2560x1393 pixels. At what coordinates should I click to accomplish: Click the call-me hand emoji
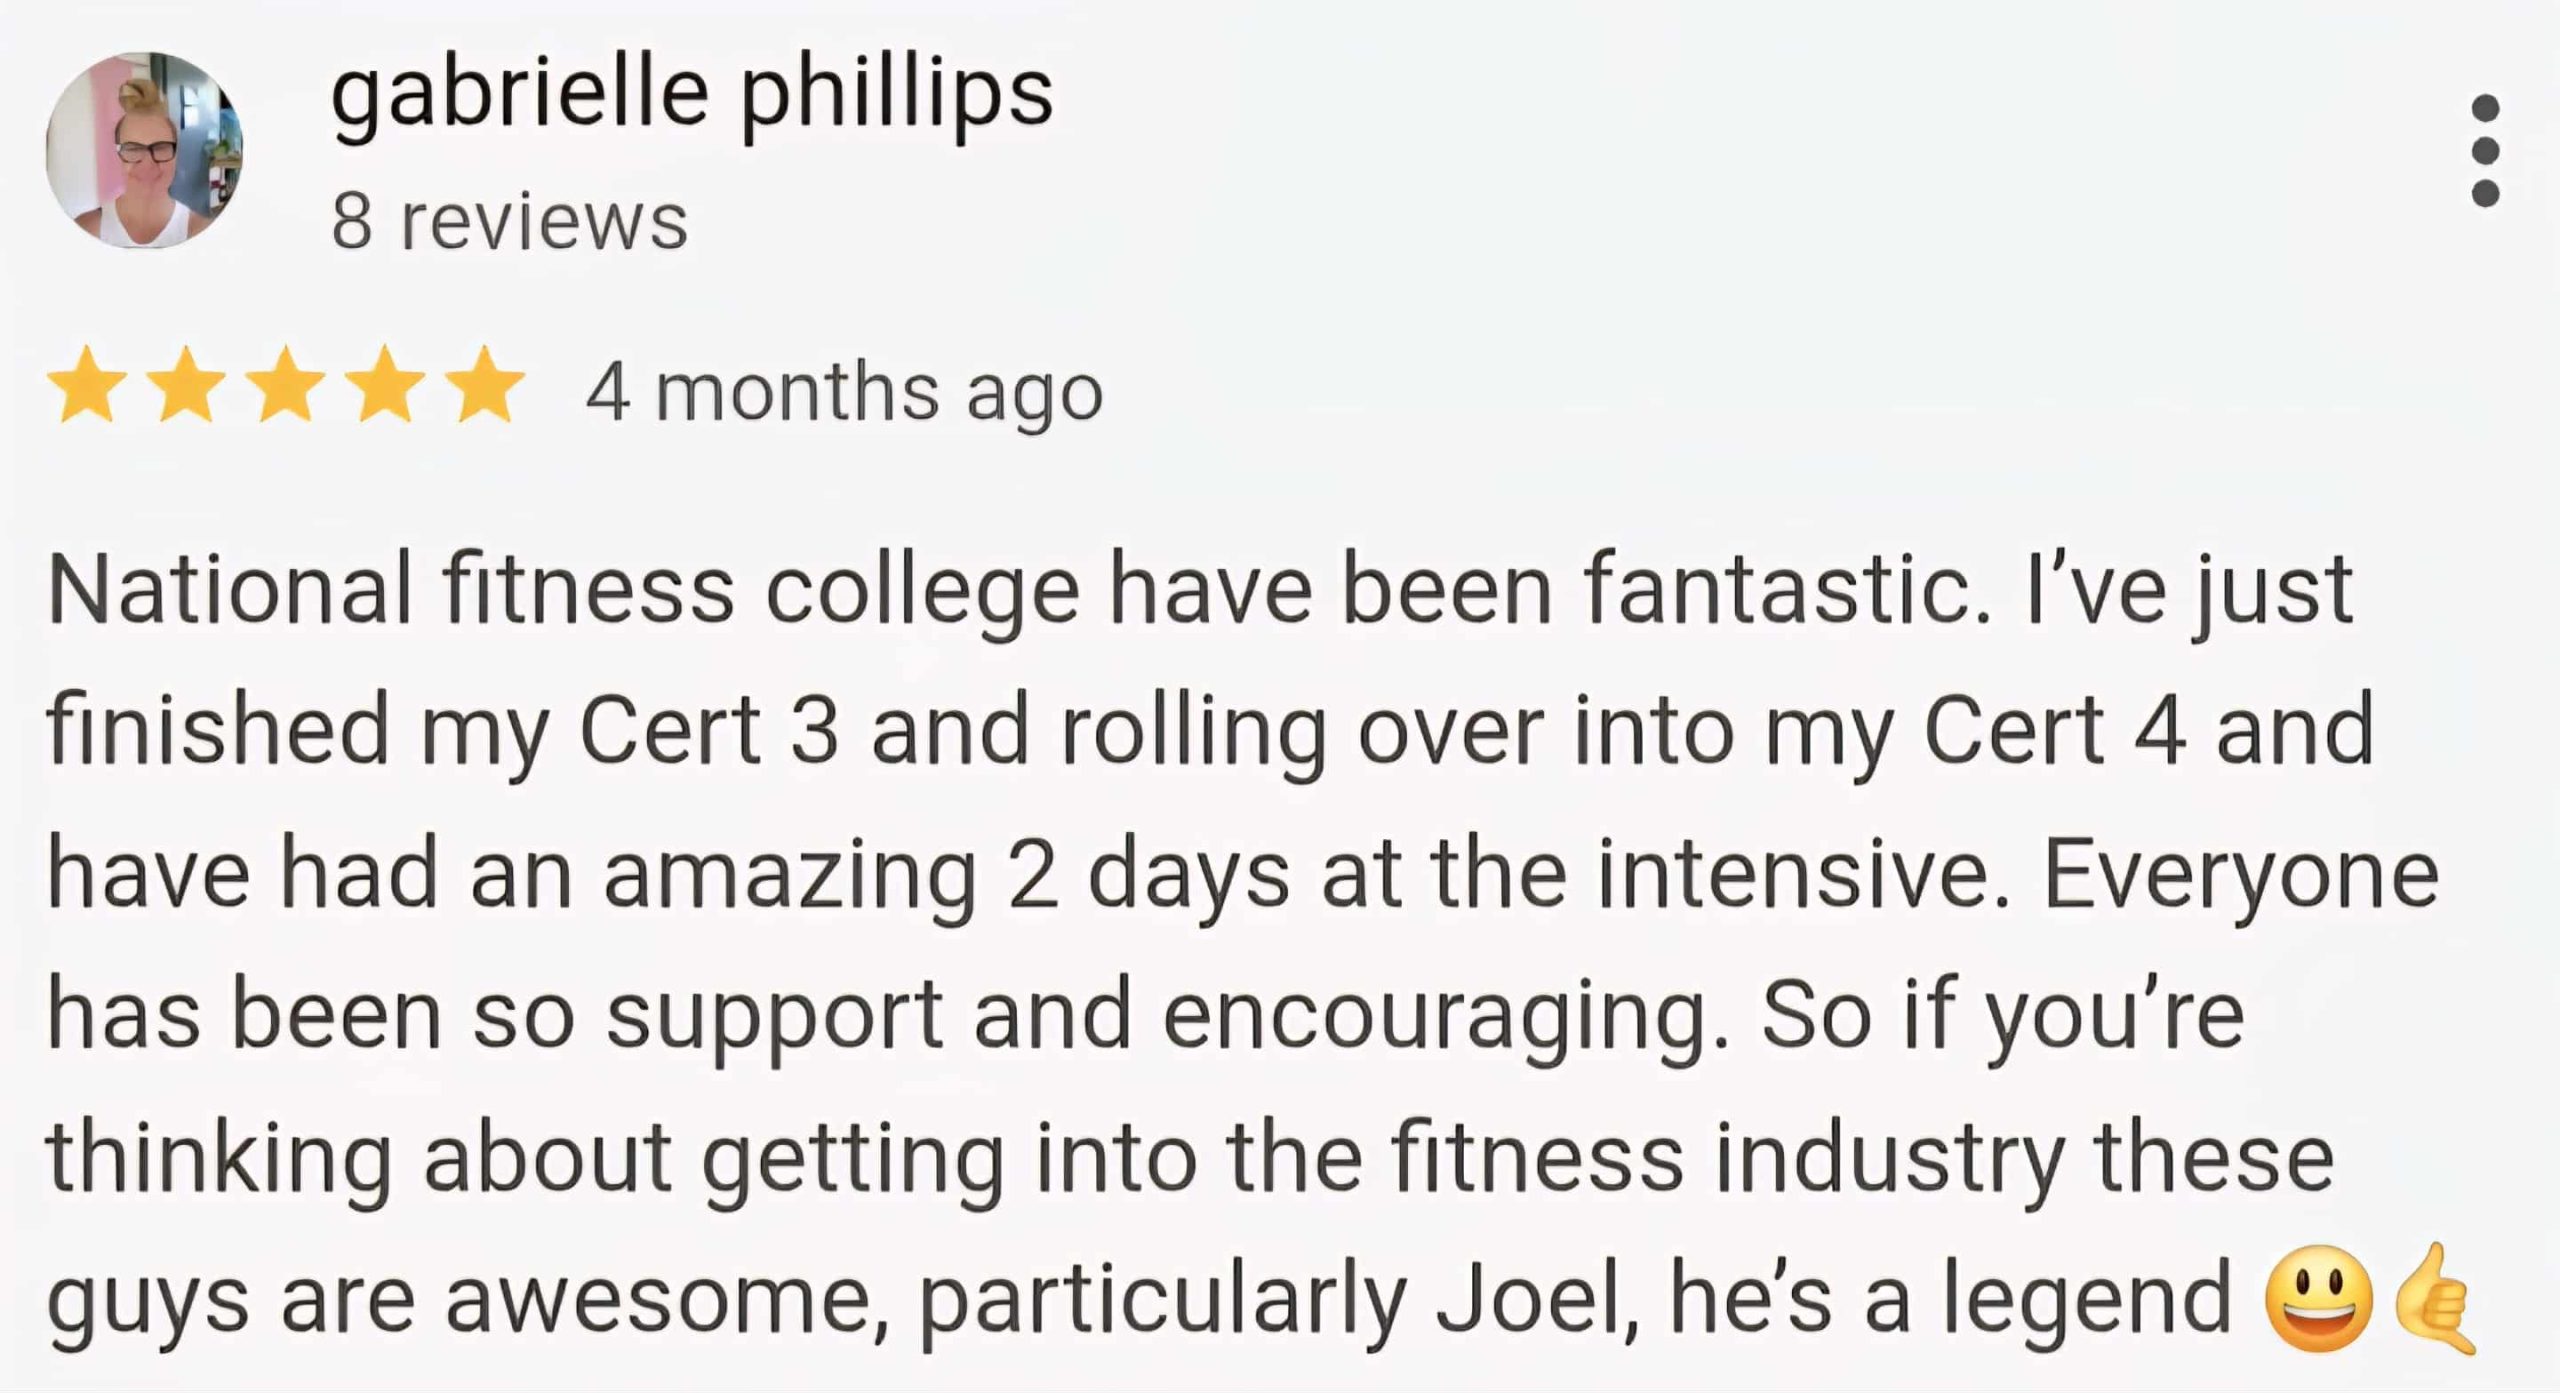pyautogui.click(x=2435, y=1299)
